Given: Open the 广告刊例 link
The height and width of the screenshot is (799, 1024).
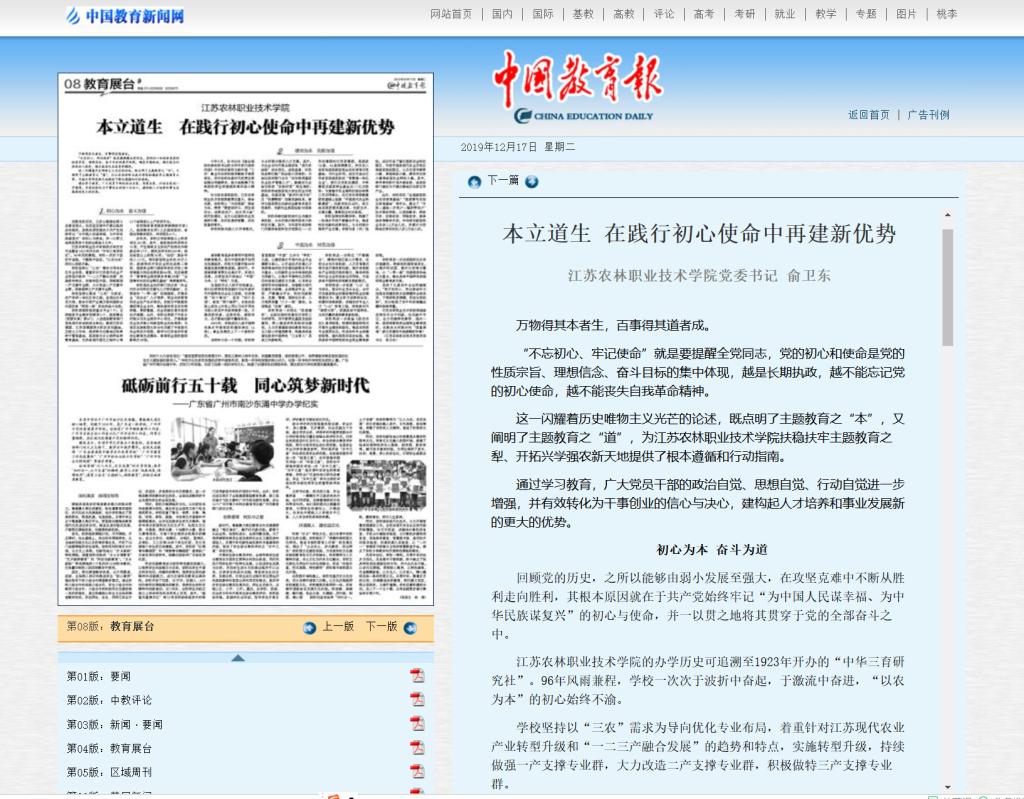Looking at the screenshot, I should [x=928, y=115].
